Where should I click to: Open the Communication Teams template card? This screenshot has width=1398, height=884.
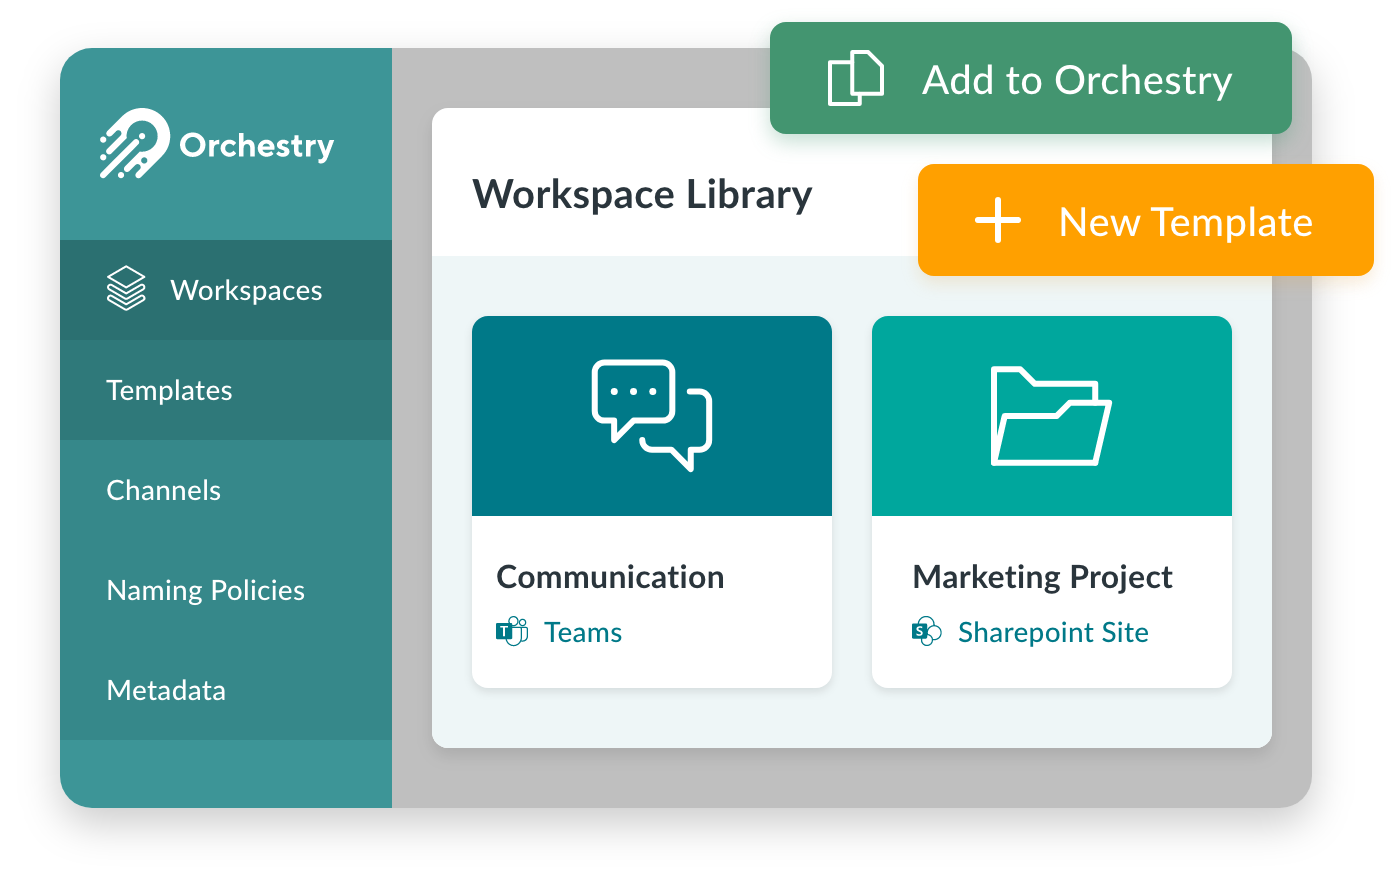click(x=651, y=500)
